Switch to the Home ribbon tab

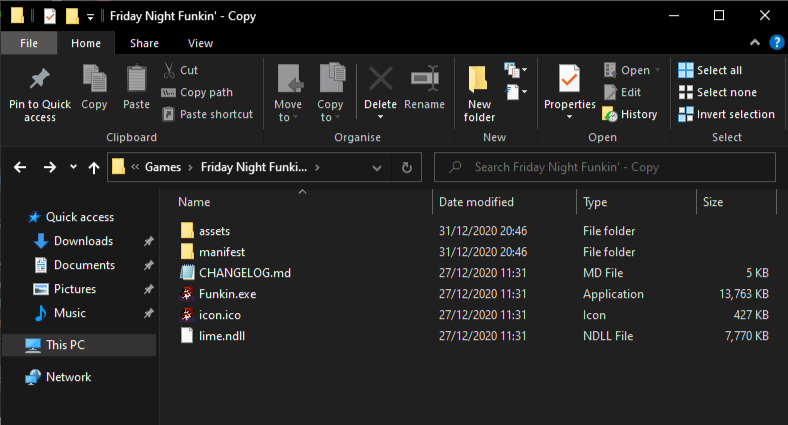click(x=86, y=43)
